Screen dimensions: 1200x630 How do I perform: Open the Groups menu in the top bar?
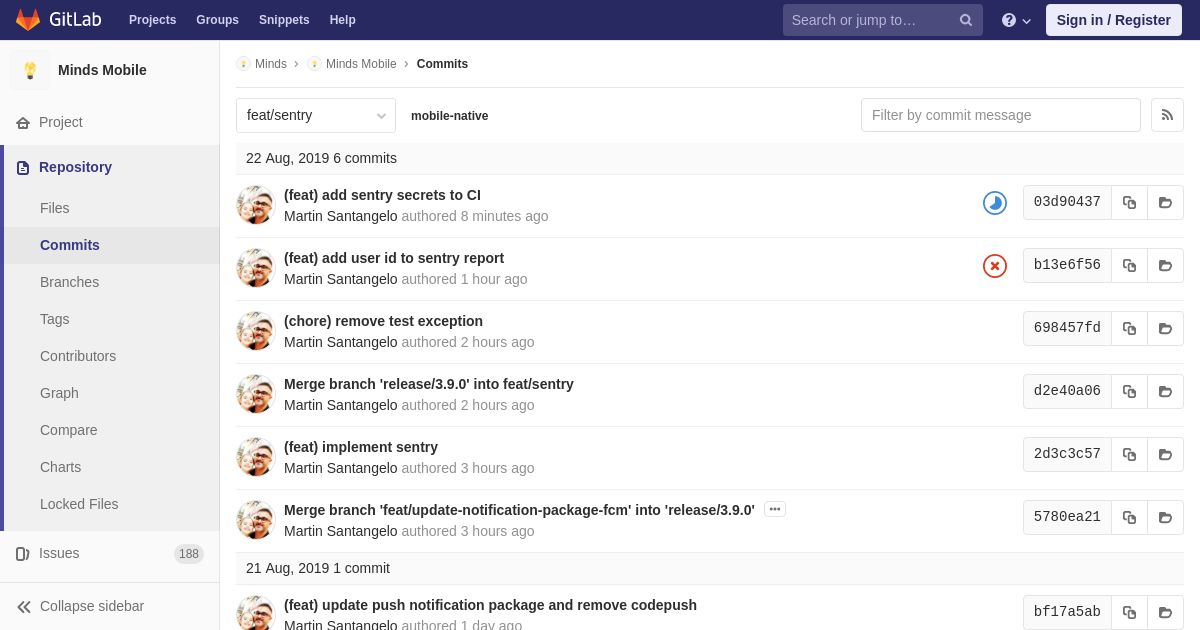tap(217, 20)
